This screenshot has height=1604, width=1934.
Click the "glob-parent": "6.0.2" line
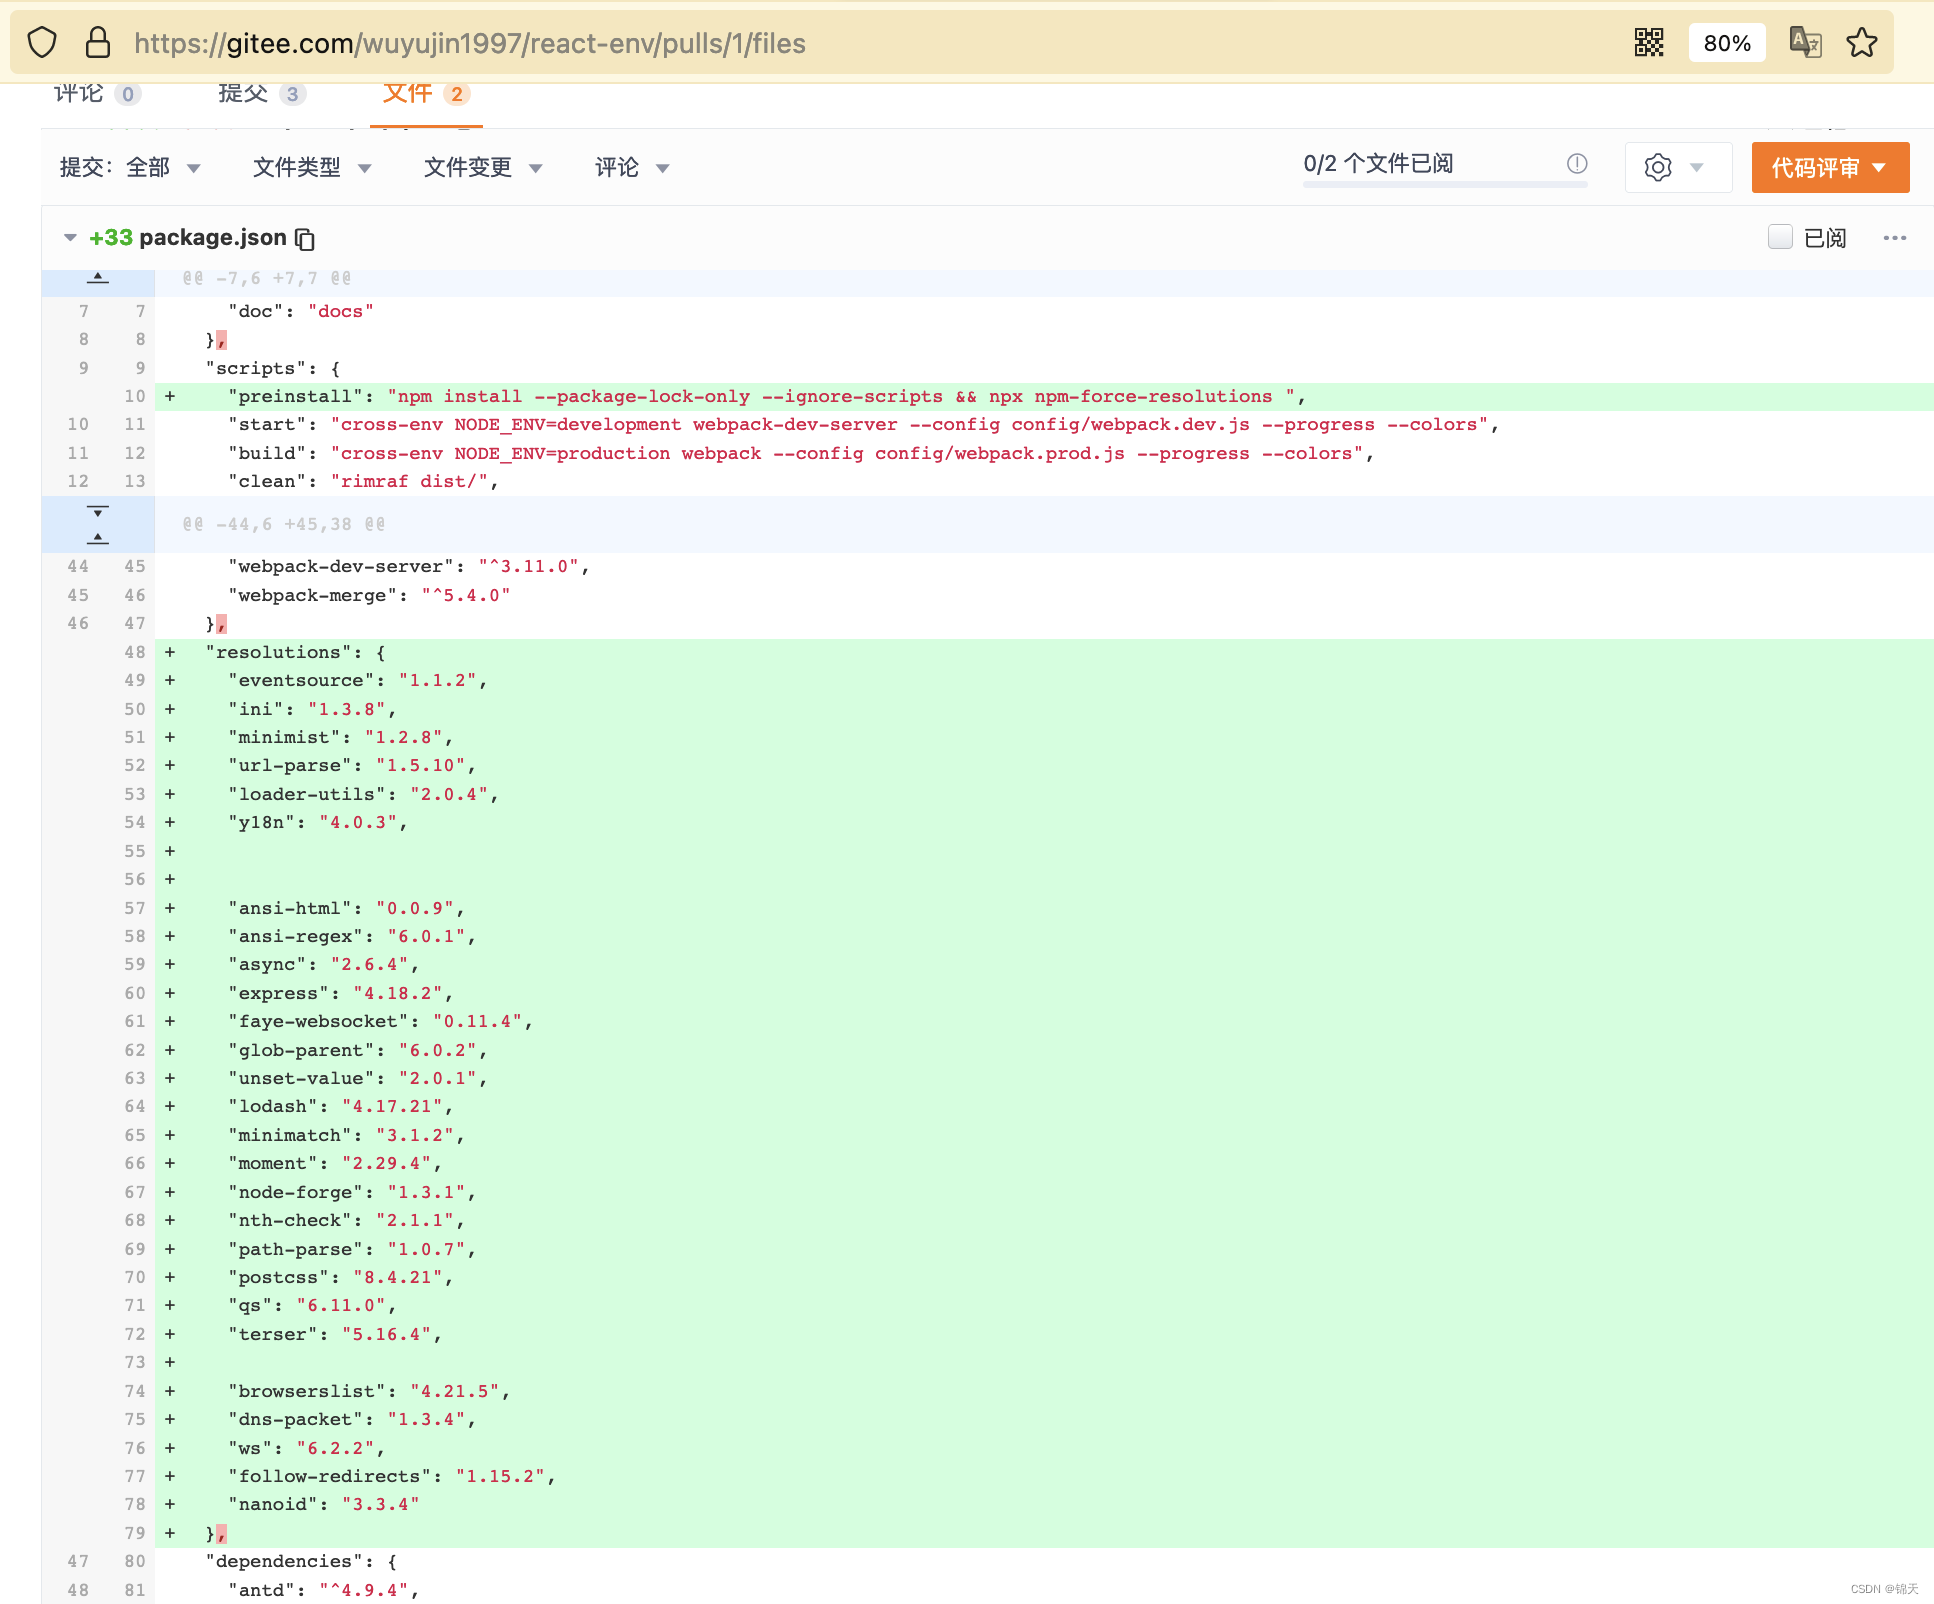click(358, 1051)
